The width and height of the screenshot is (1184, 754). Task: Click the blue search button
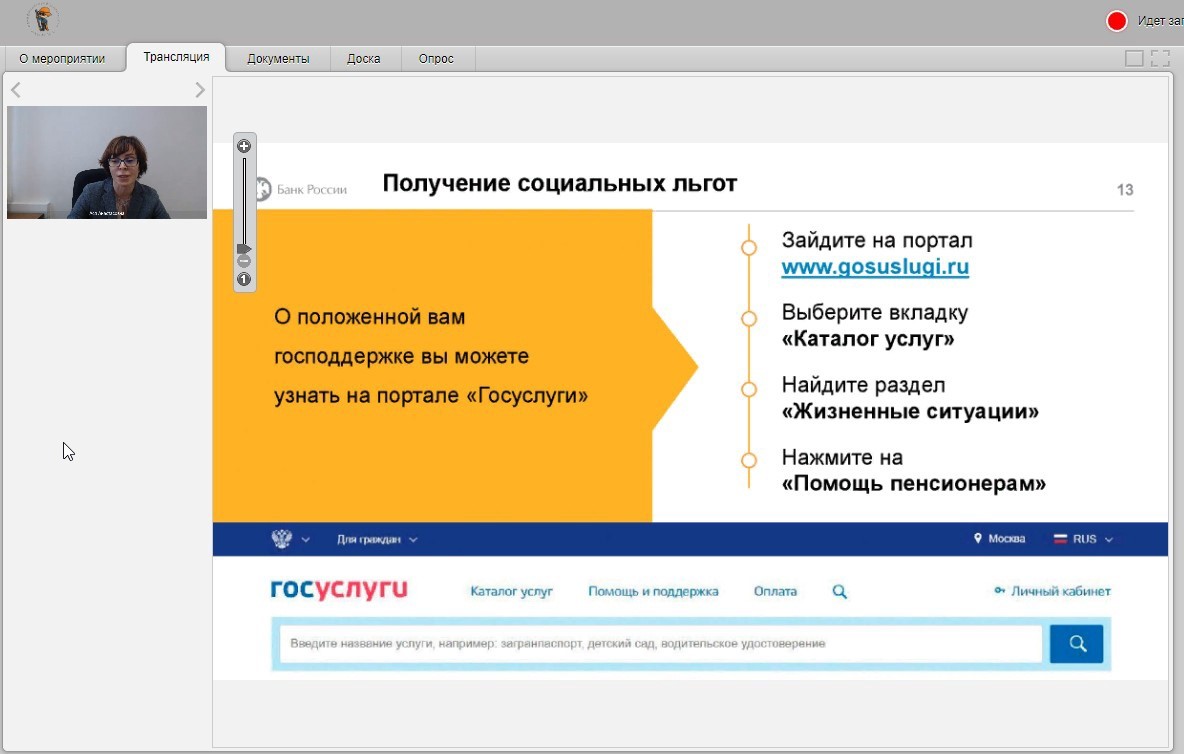pyautogui.click(x=1077, y=644)
